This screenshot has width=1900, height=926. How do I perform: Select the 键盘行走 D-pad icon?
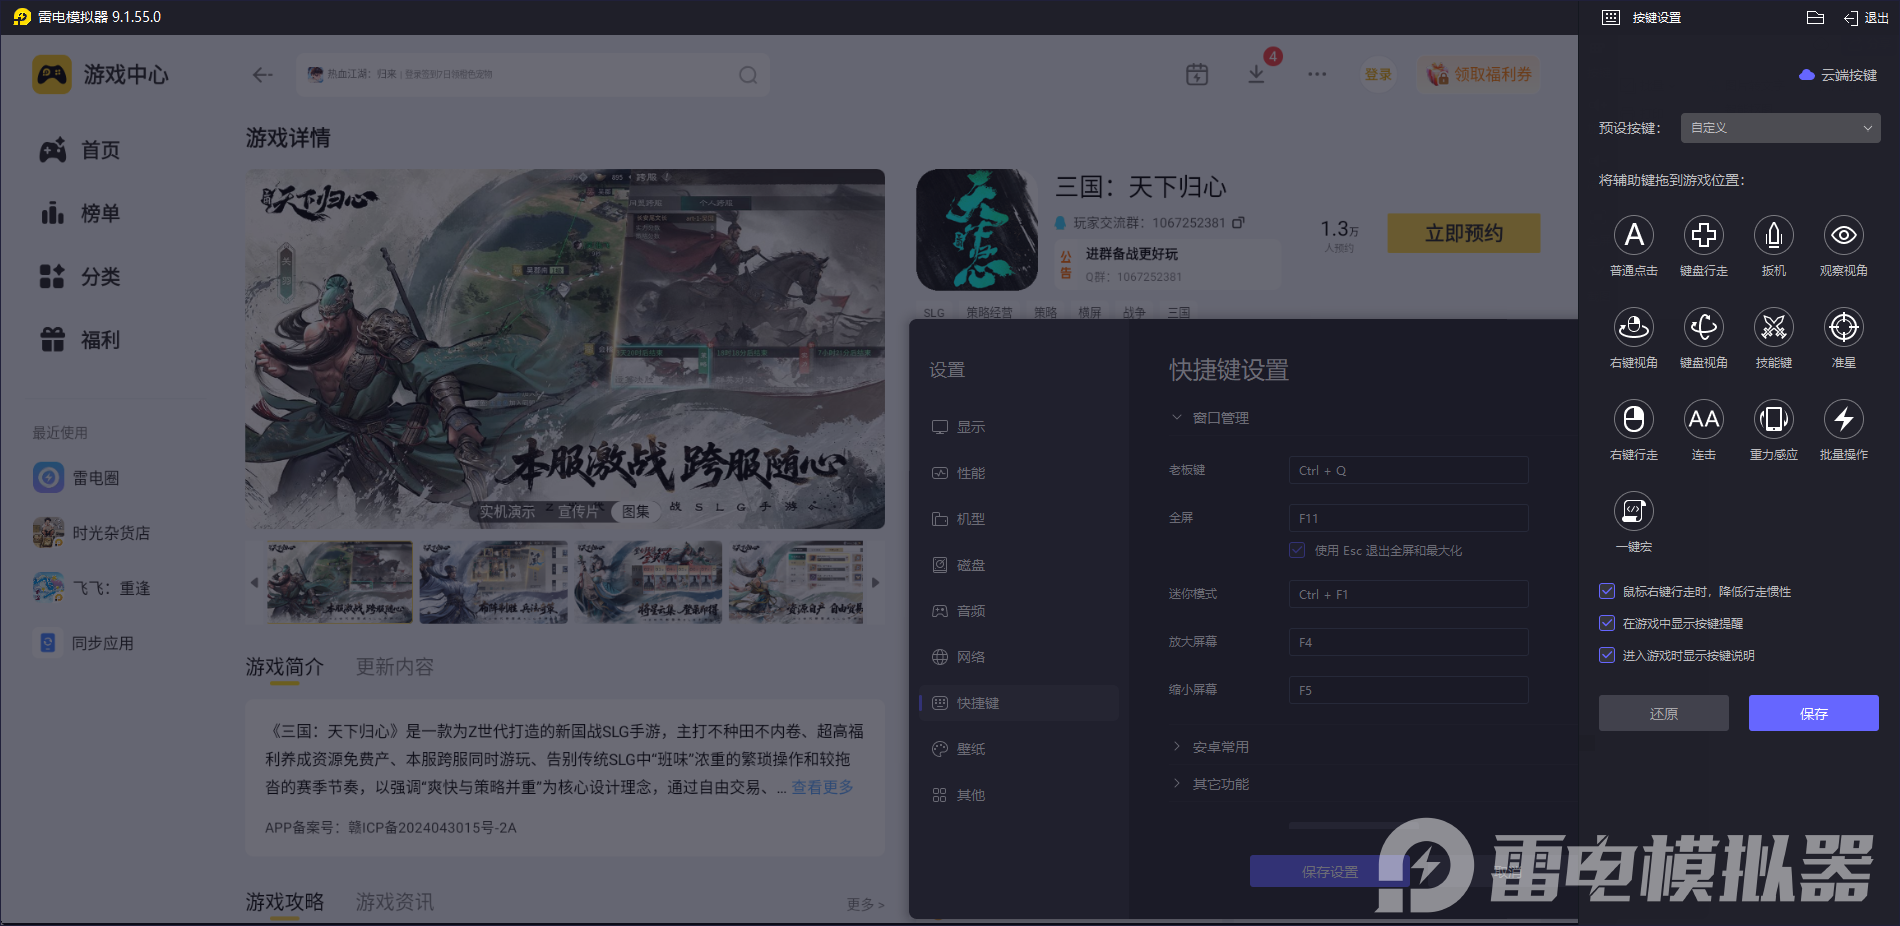point(1703,236)
